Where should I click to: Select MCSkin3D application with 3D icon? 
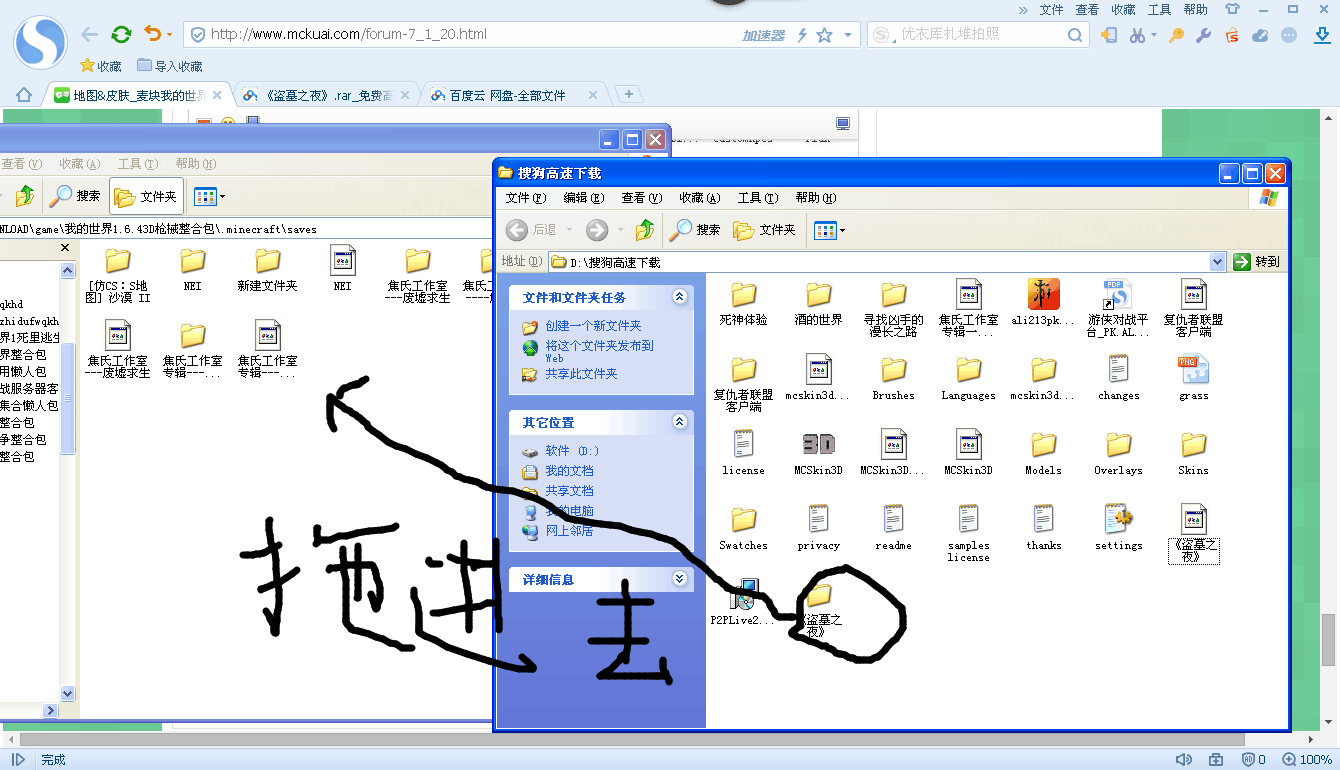pos(818,444)
